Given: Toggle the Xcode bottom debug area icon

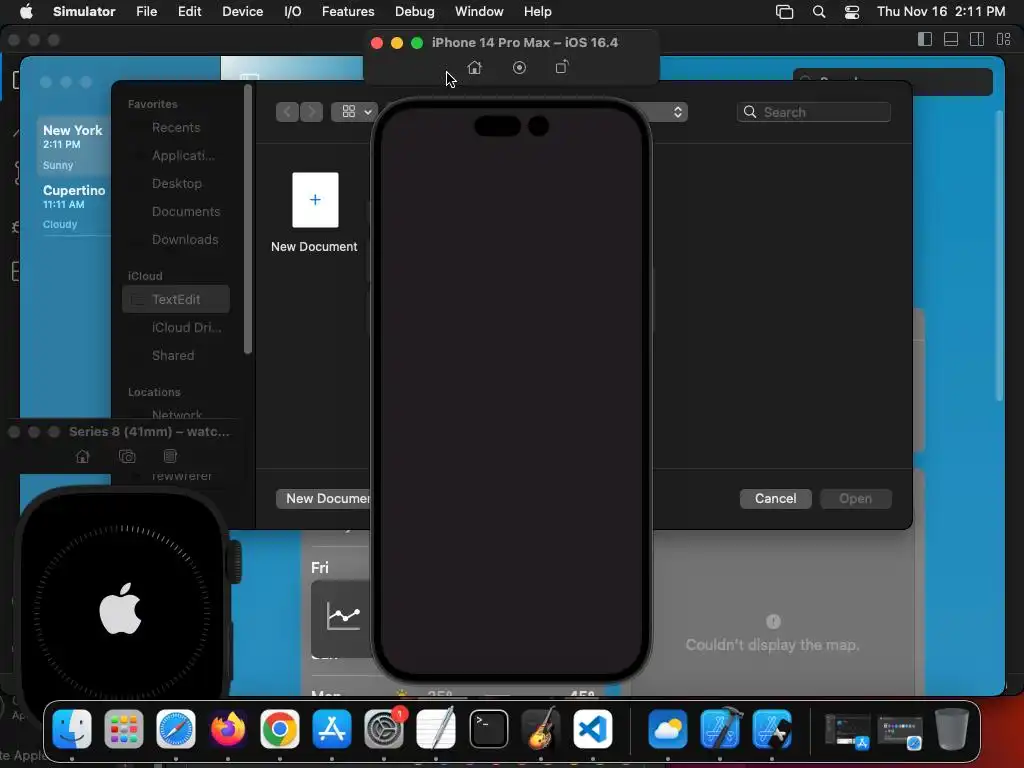Looking at the screenshot, I should (x=951, y=39).
